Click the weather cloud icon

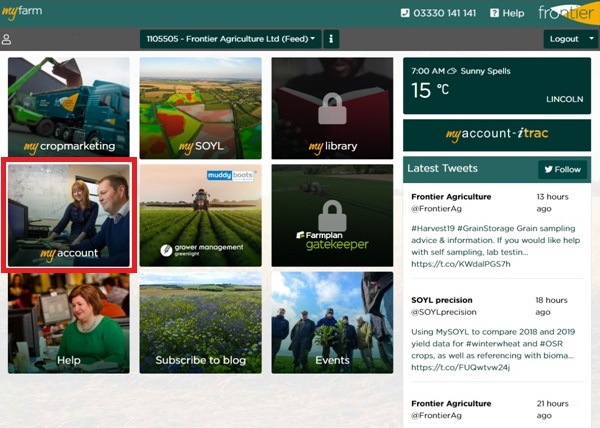click(452, 71)
